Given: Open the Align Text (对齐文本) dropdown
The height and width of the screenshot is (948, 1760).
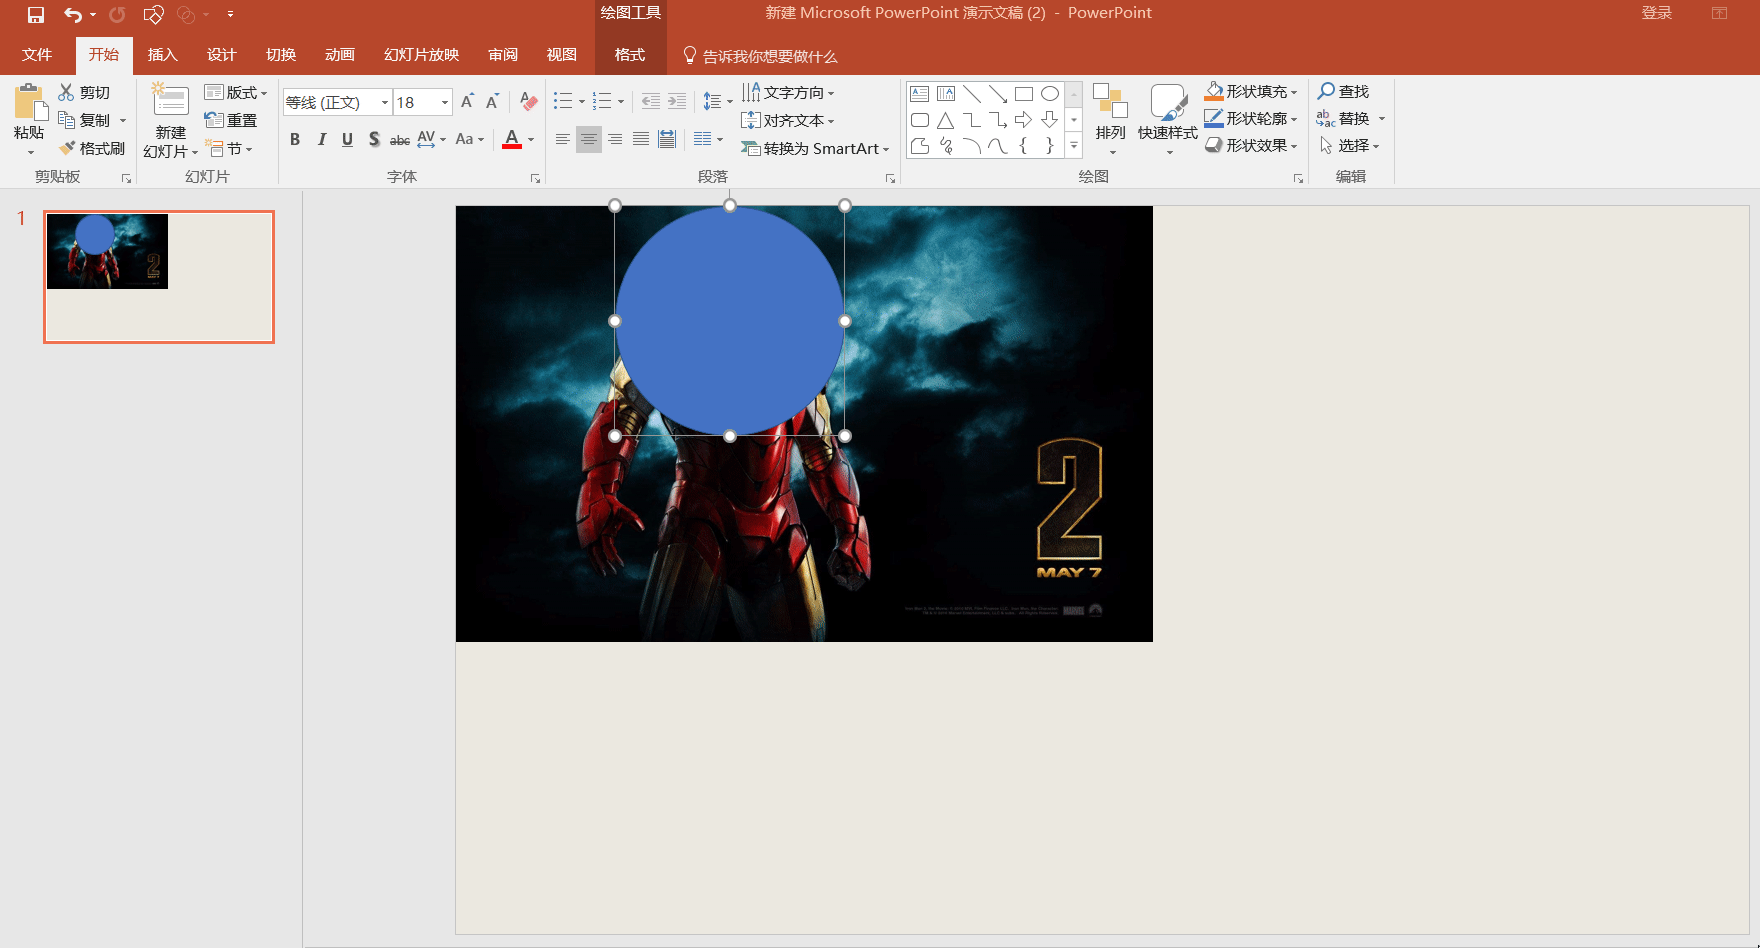Looking at the screenshot, I should [x=788, y=120].
